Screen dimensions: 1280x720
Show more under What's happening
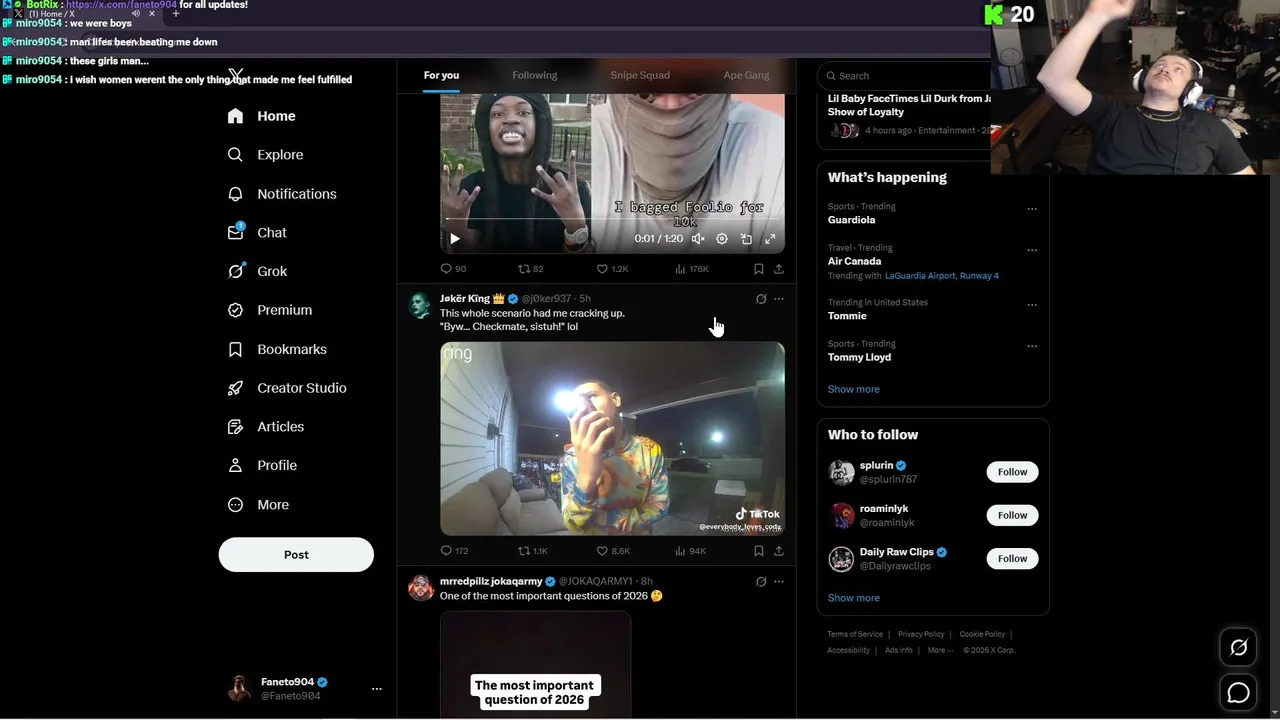click(854, 389)
